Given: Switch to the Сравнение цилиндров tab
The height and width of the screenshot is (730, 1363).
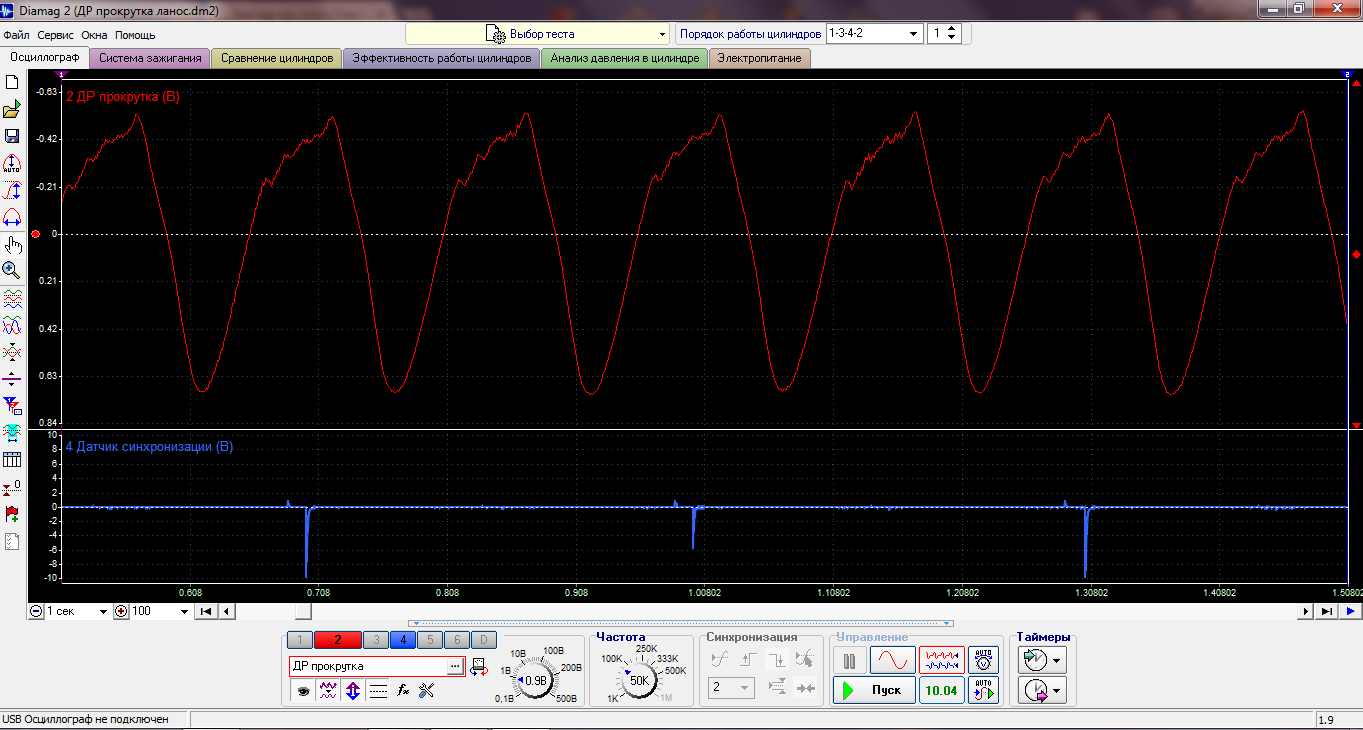Looking at the screenshot, I should point(277,58).
